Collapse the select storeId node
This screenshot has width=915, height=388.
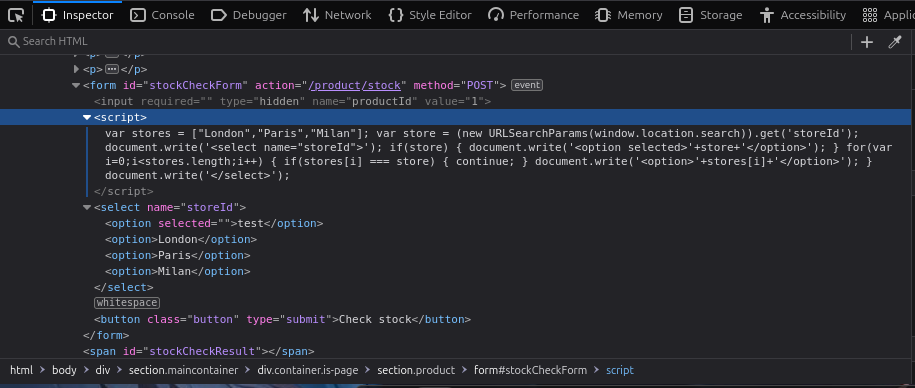tap(87, 207)
